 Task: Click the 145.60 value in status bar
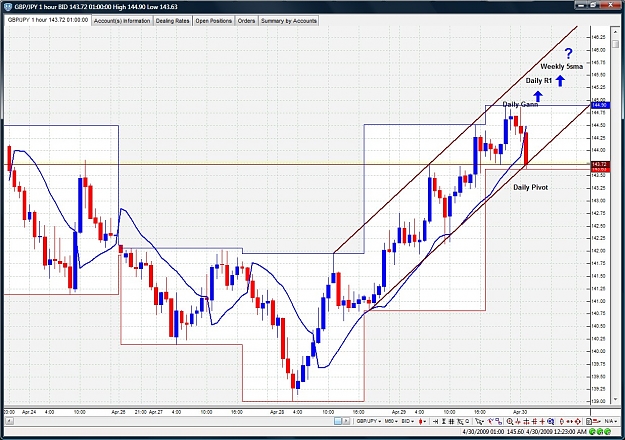click(516, 432)
